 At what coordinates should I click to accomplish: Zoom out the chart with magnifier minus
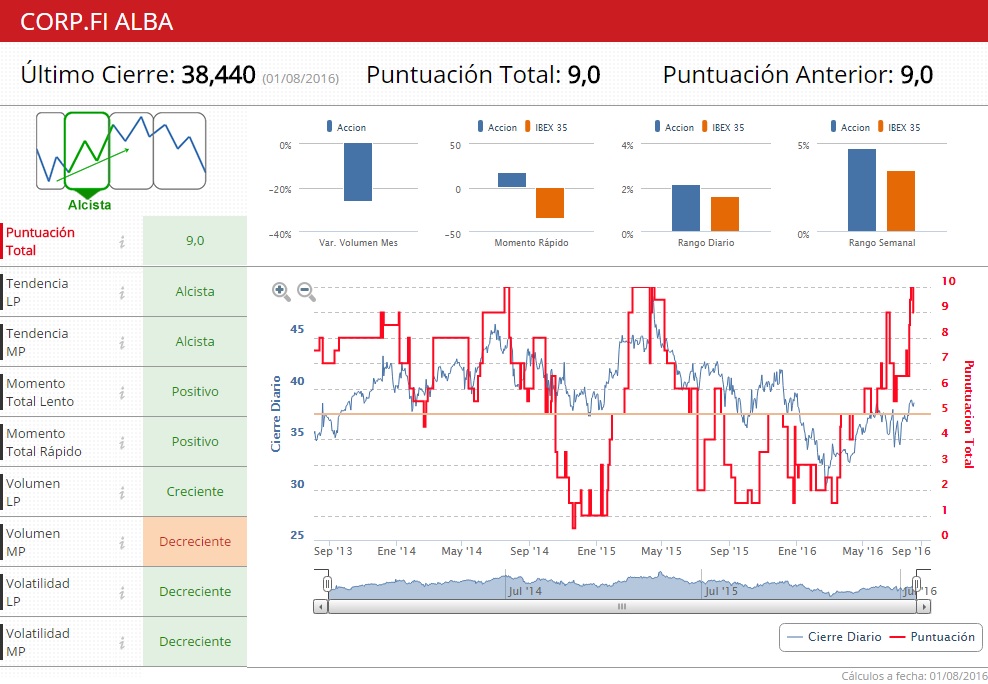[x=306, y=292]
